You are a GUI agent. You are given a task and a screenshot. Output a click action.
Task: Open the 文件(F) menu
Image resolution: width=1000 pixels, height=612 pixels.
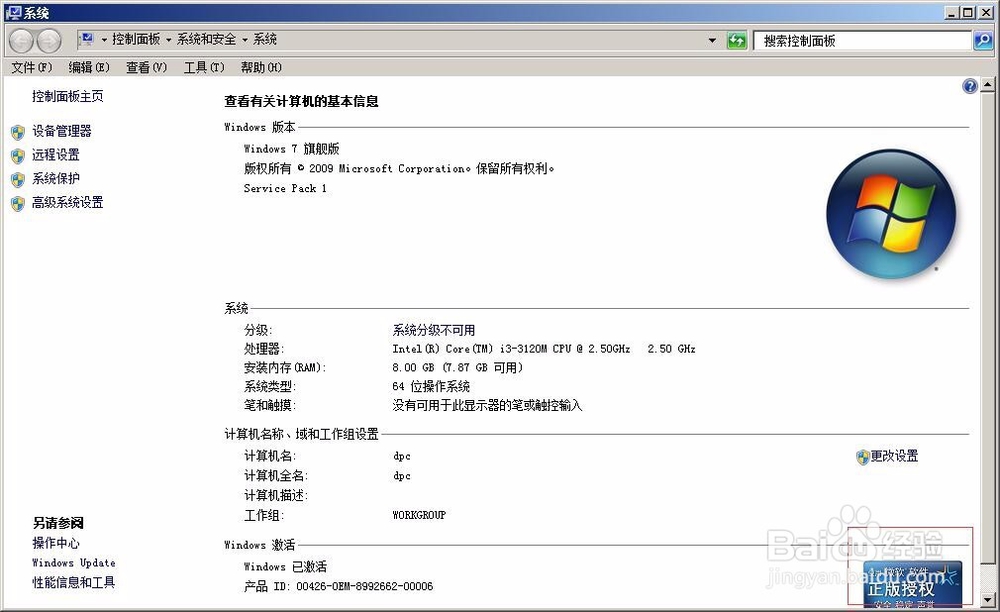click(x=31, y=67)
